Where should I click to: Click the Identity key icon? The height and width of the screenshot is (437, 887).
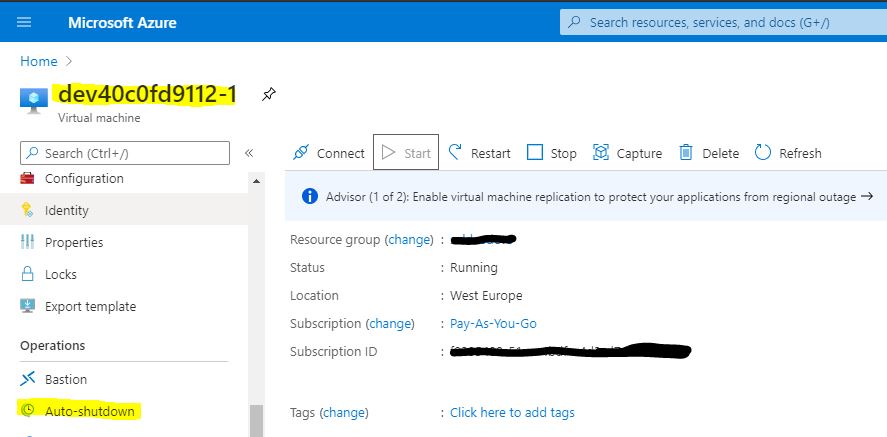pyautogui.click(x=27, y=210)
